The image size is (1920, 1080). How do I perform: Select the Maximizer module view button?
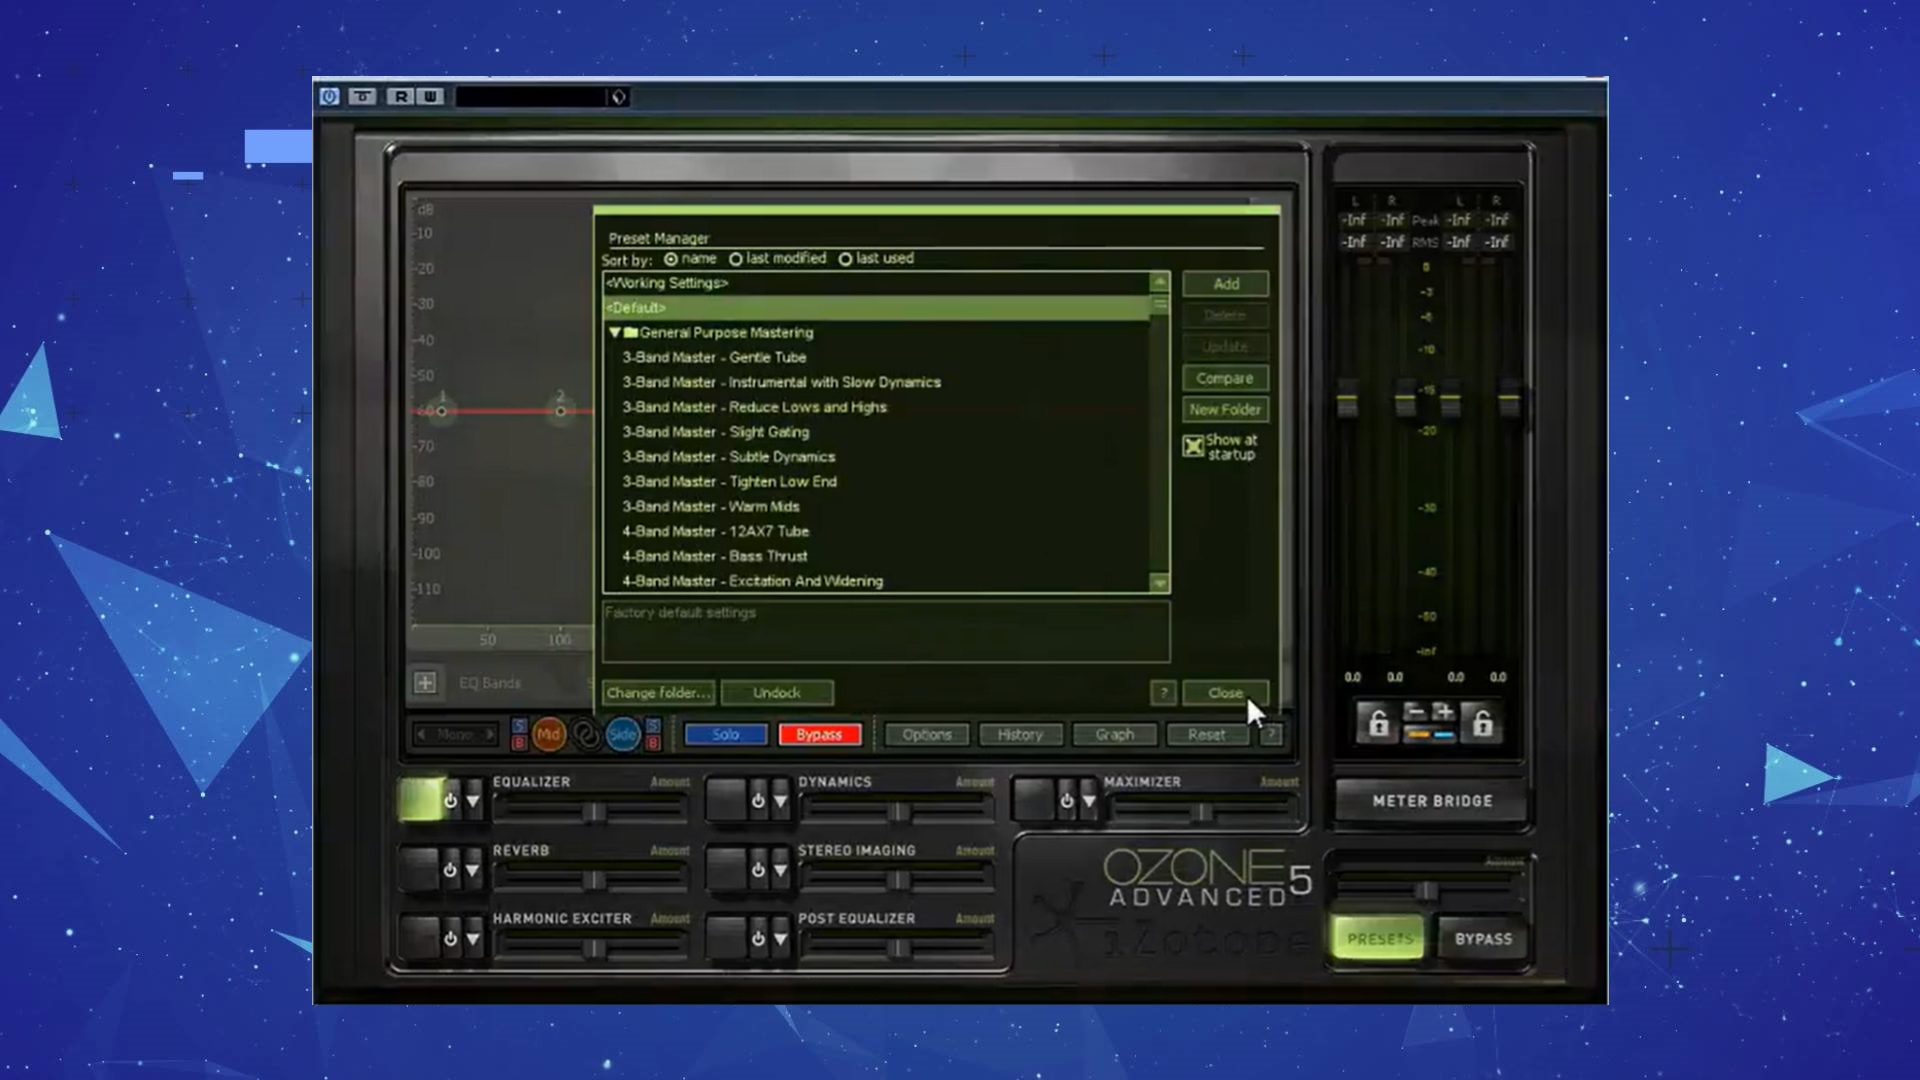(1034, 800)
